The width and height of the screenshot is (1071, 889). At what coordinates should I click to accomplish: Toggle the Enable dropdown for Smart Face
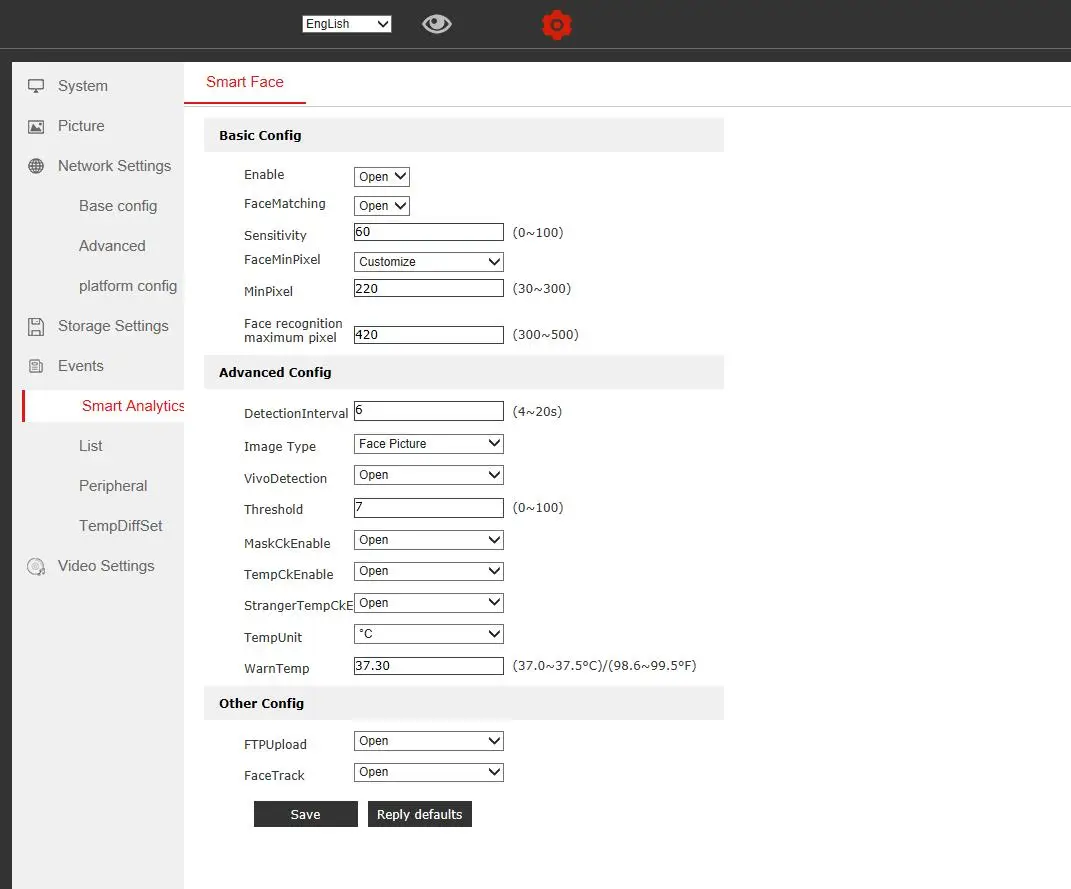[382, 177]
